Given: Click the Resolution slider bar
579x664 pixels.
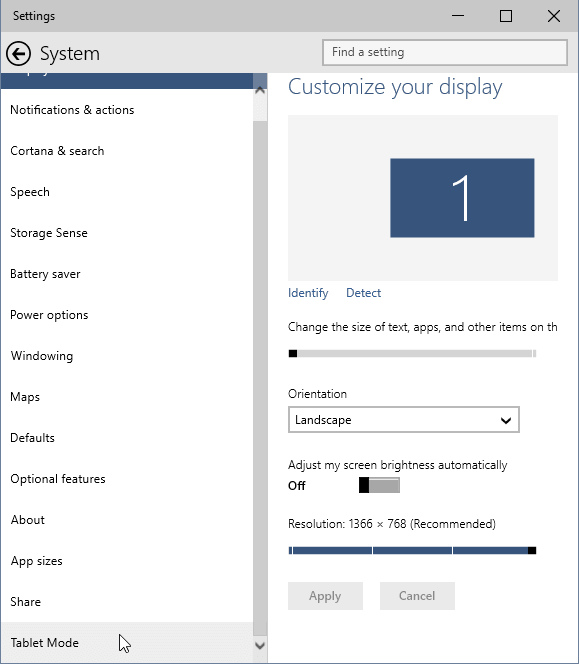Looking at the screenshot, I should 412,551.
